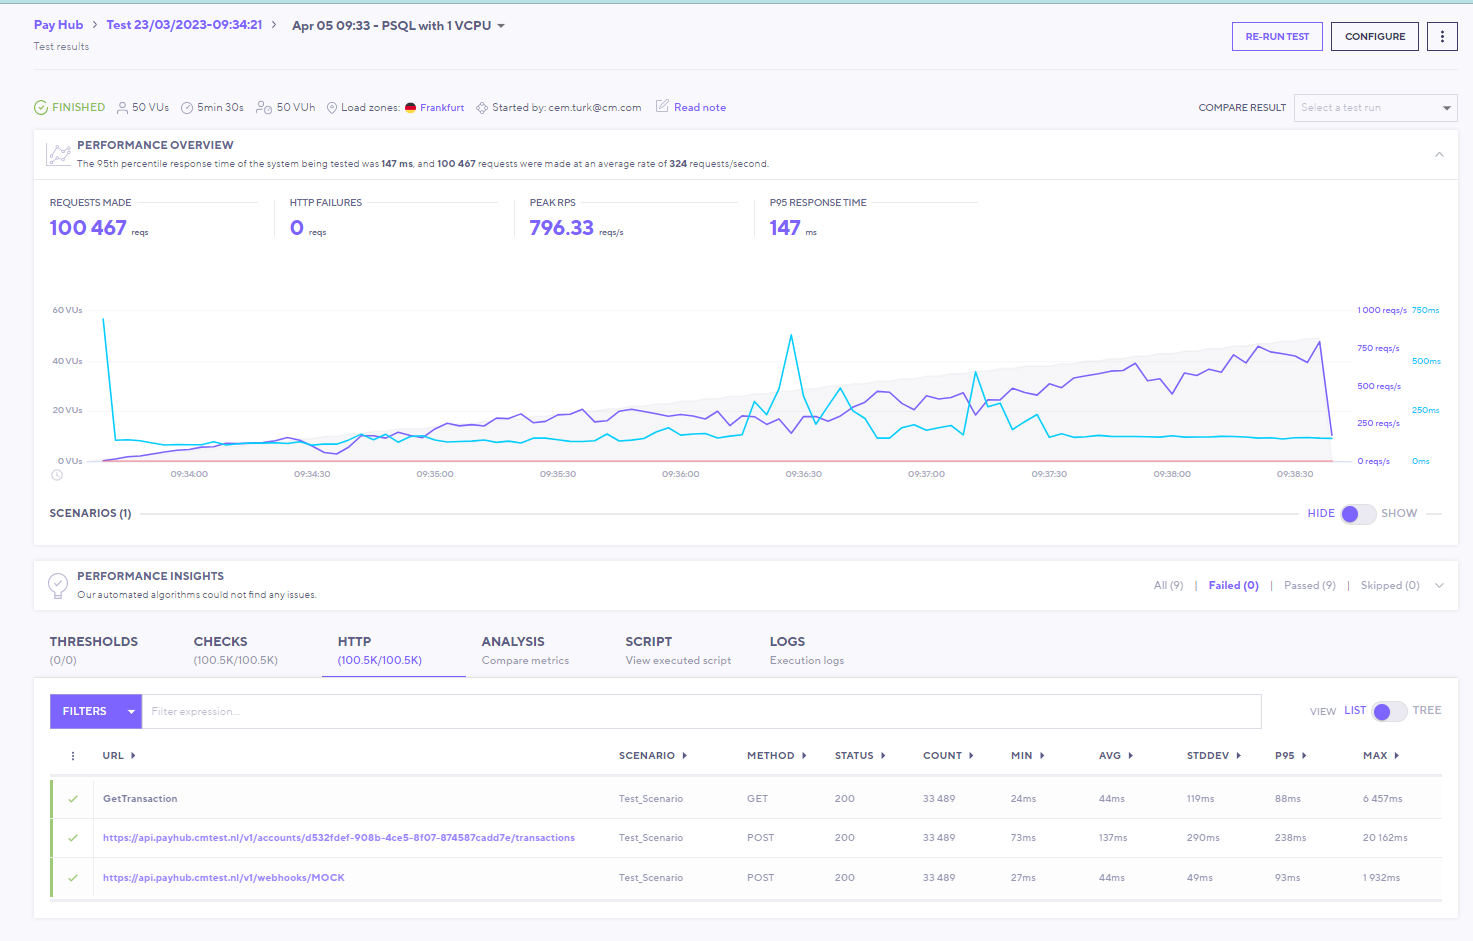Sort by the URL column header
Image resolution: width=1473 pixels, height=941 pixels.
(x=119, y=756)
